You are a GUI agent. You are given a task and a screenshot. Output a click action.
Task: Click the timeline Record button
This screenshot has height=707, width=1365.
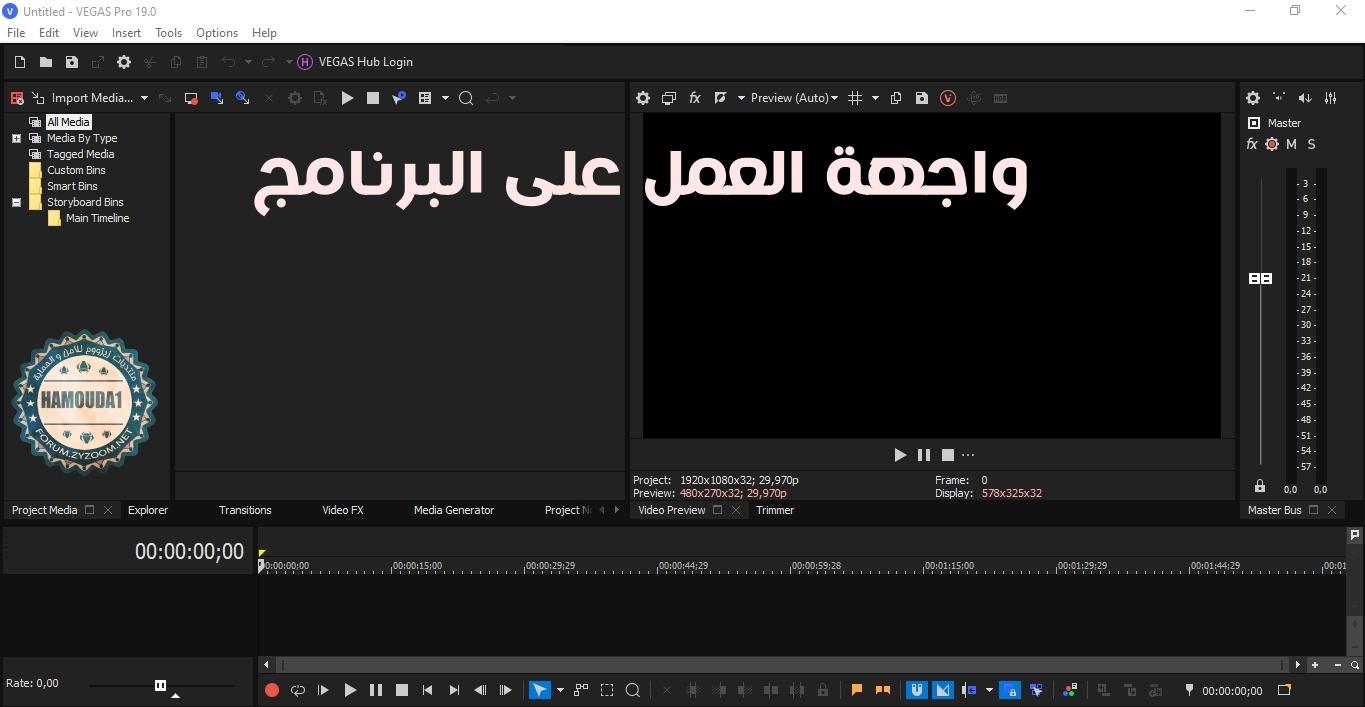(x=272, y=690)
